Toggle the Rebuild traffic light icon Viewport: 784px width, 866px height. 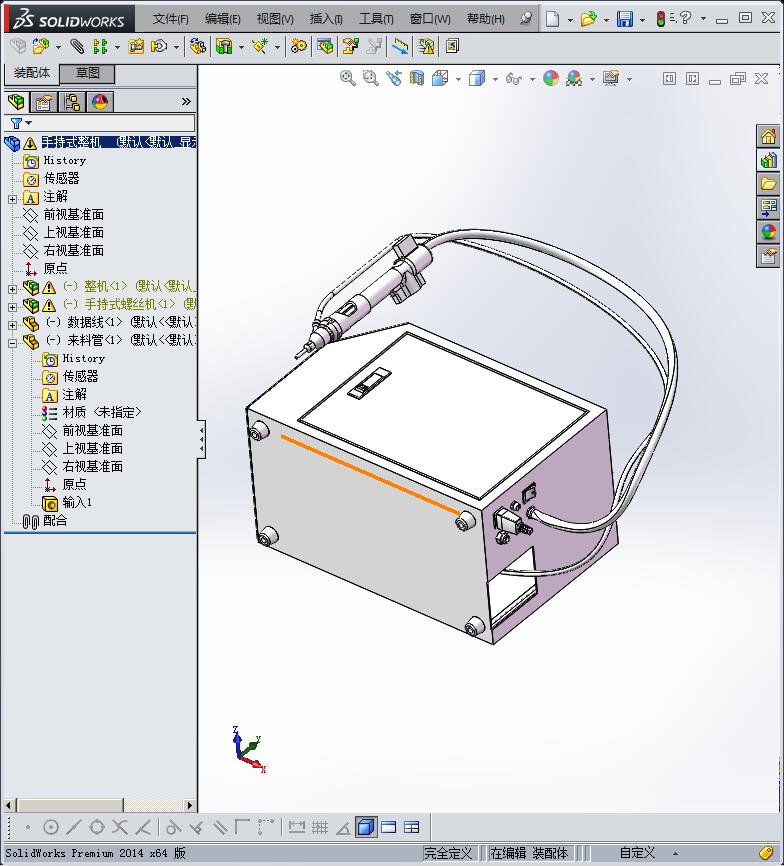(x=660, y=19)
